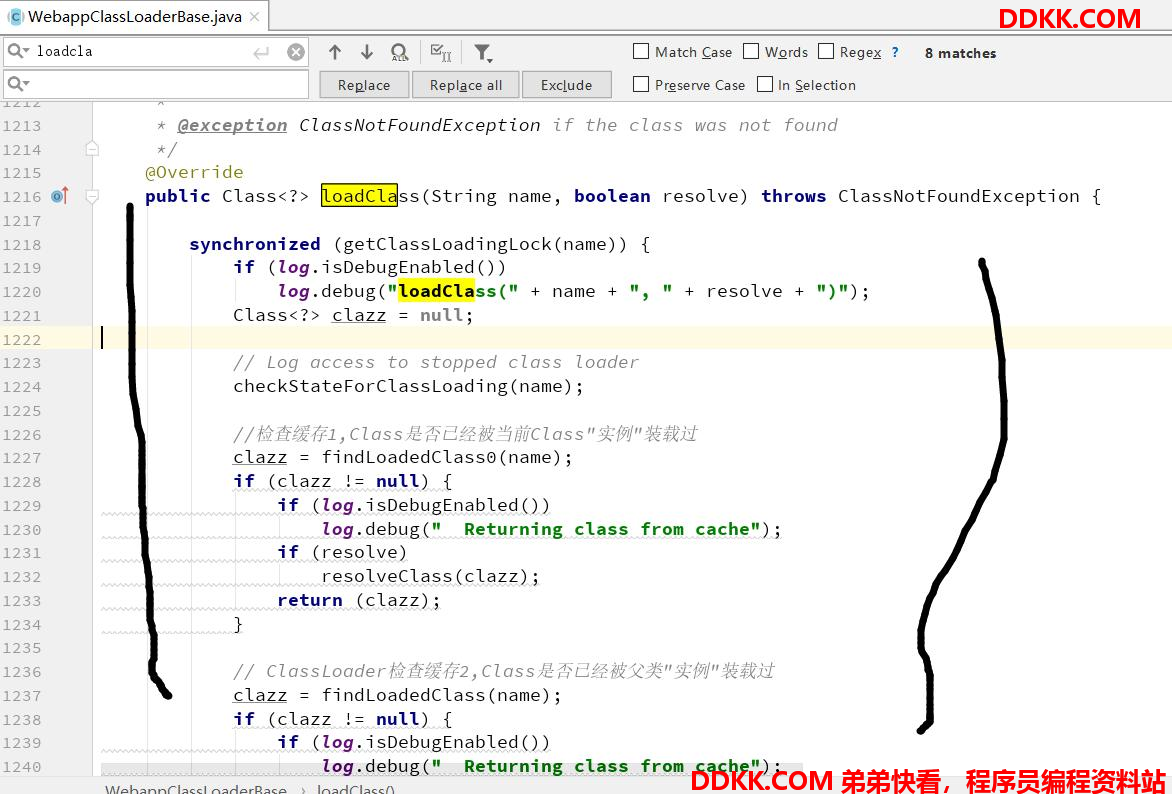1172x794 pixels.
Task: Enable the Regex checkbox
Action: pyautogui.click(x=826, y=51)
